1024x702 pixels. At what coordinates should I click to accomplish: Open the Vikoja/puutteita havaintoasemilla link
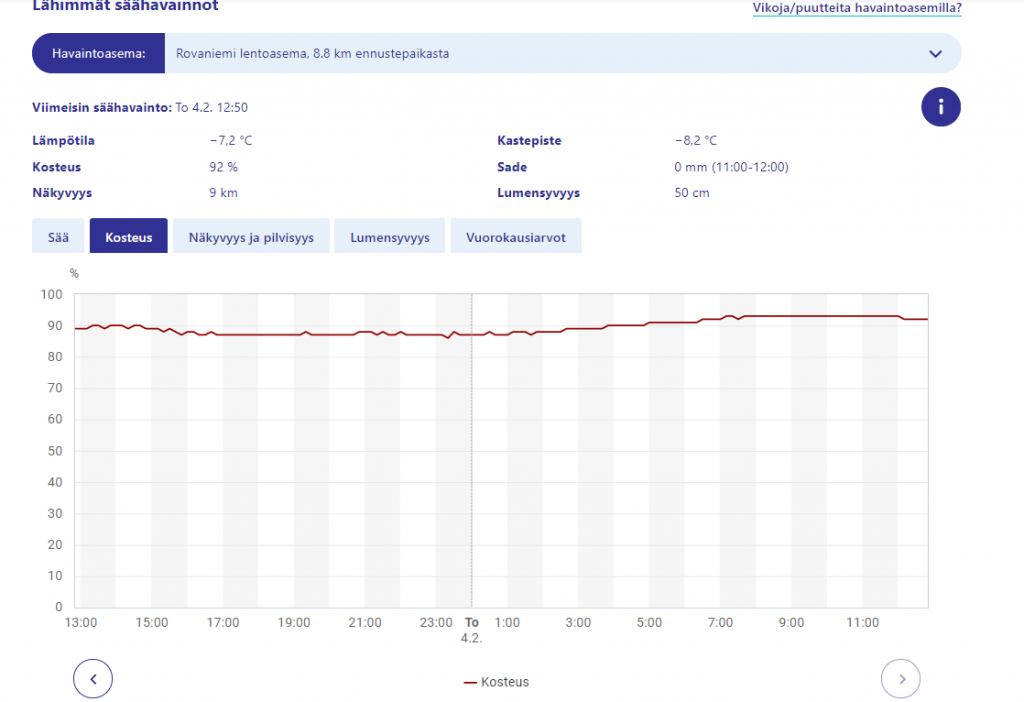856,8
